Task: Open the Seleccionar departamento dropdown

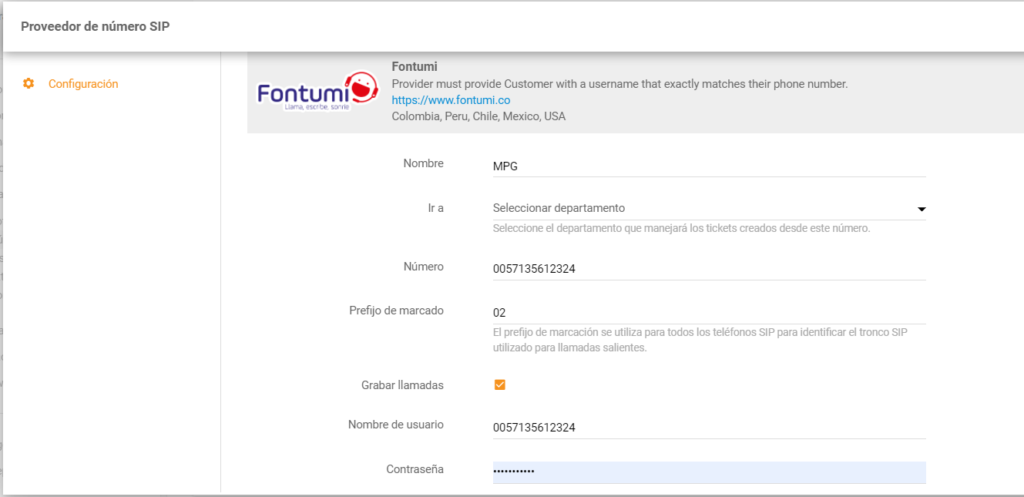Action: tap(700, 208)
